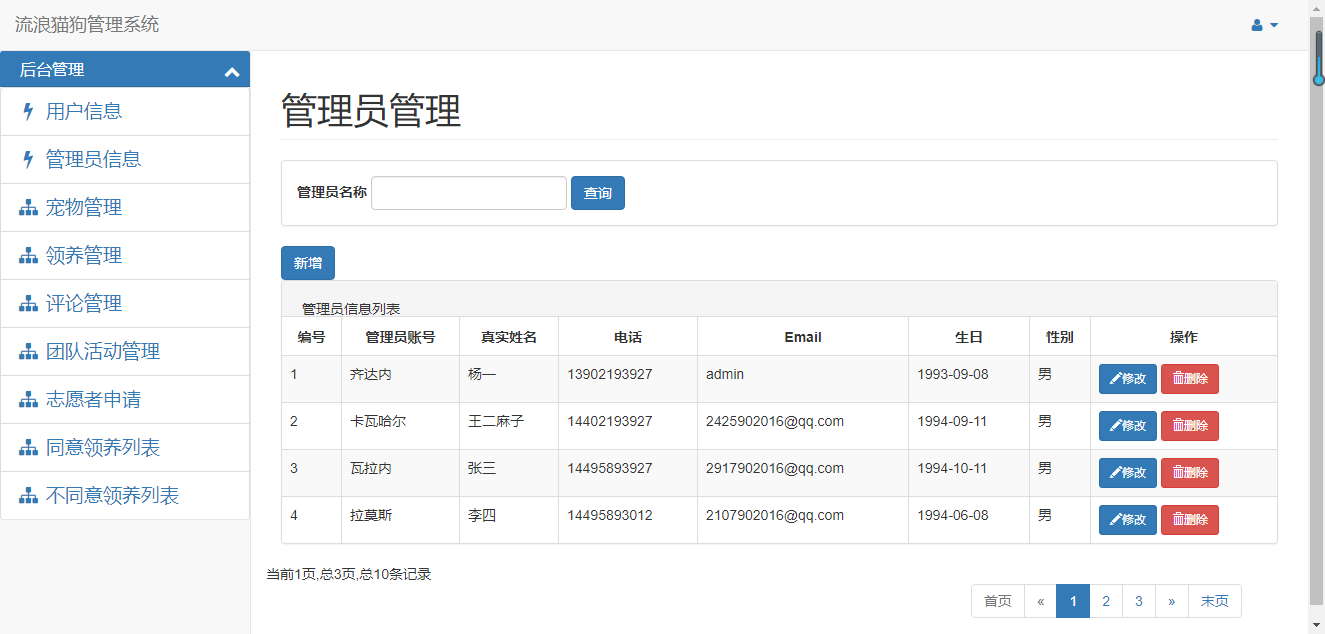
Task: Click phone number 14495893012
Action: click(610, 515)
